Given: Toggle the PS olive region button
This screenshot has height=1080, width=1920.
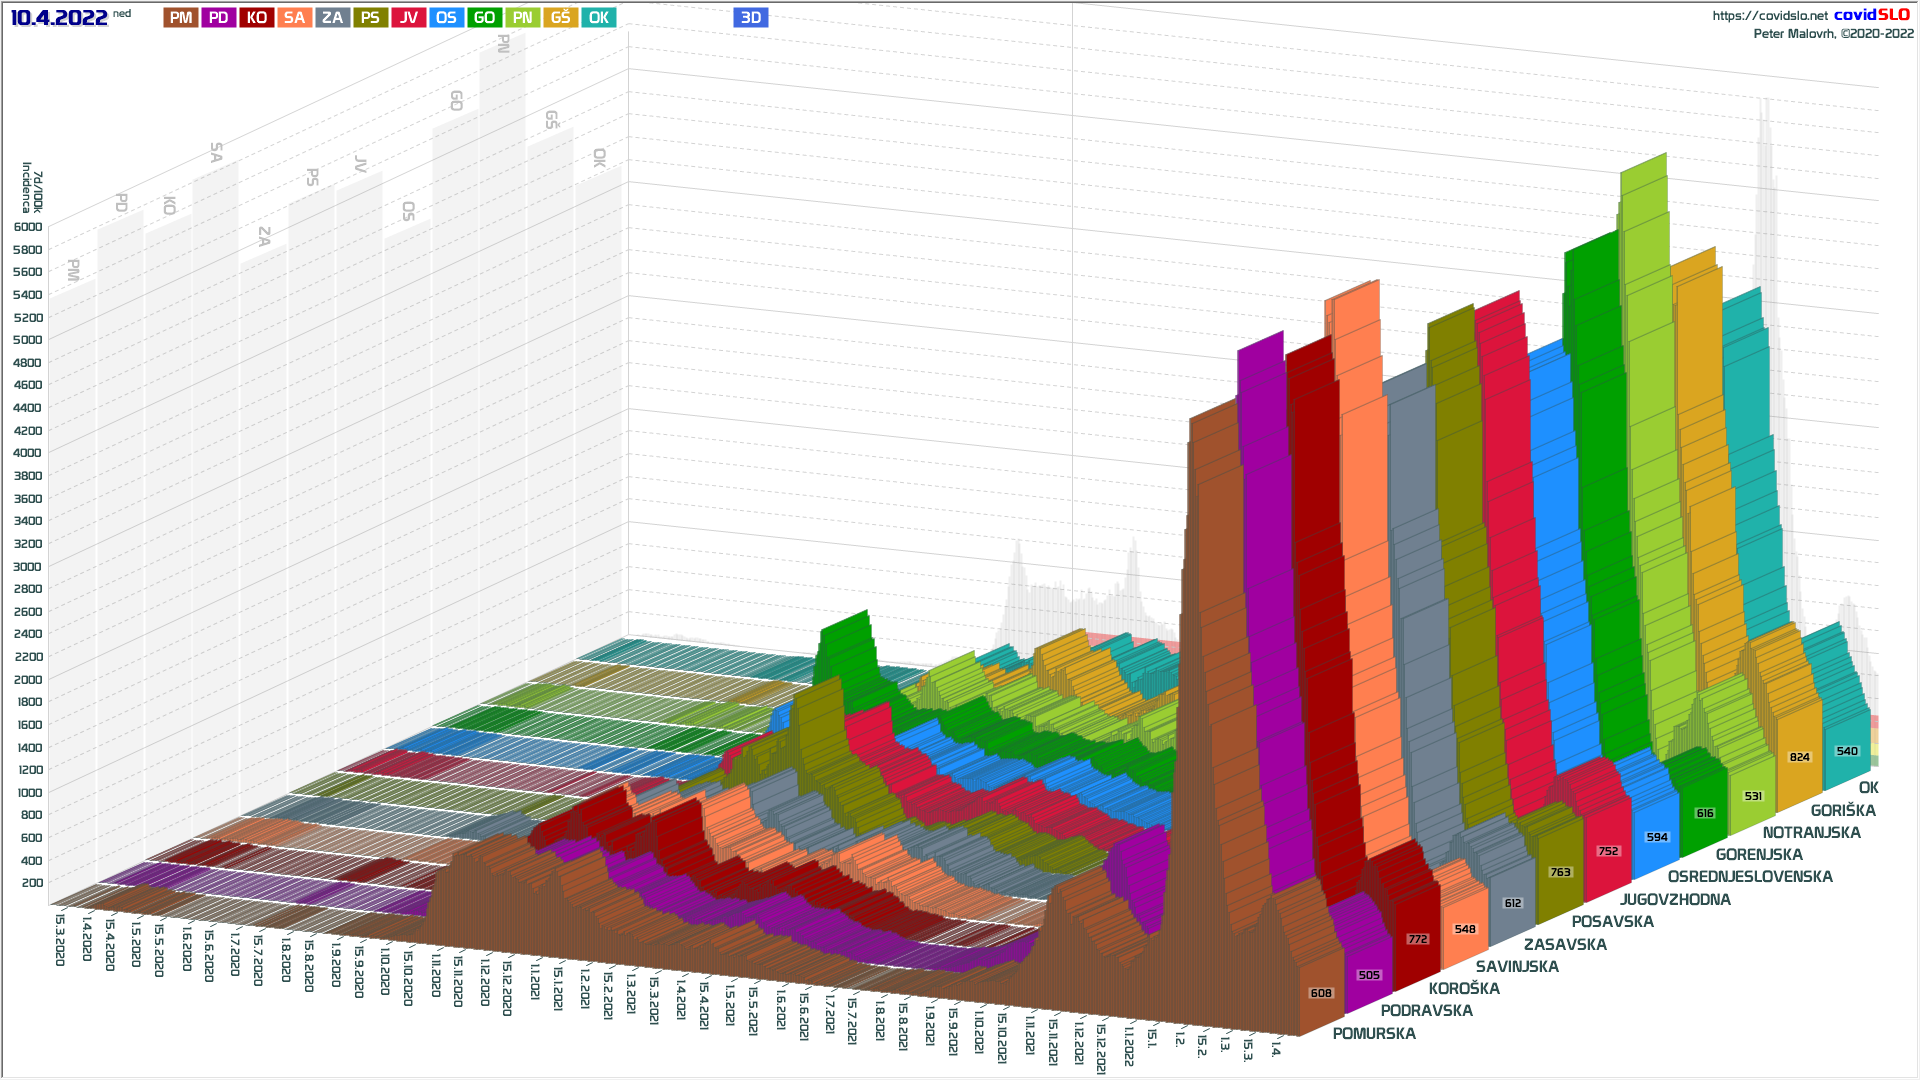Looking at the screenshot, I should [370, 18].
